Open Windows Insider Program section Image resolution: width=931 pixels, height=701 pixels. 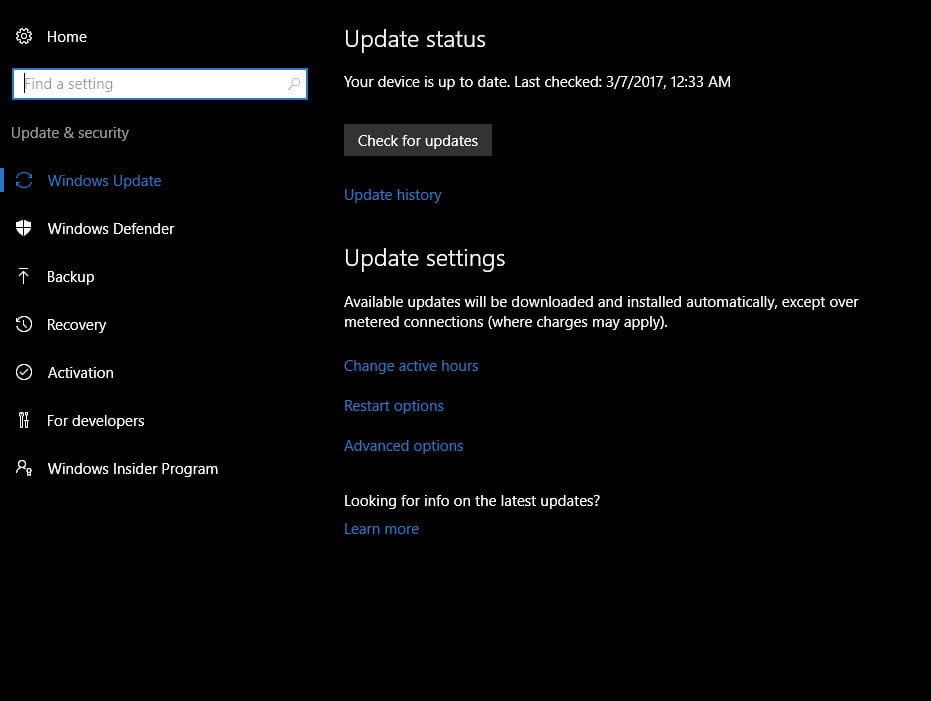[132, 469]
